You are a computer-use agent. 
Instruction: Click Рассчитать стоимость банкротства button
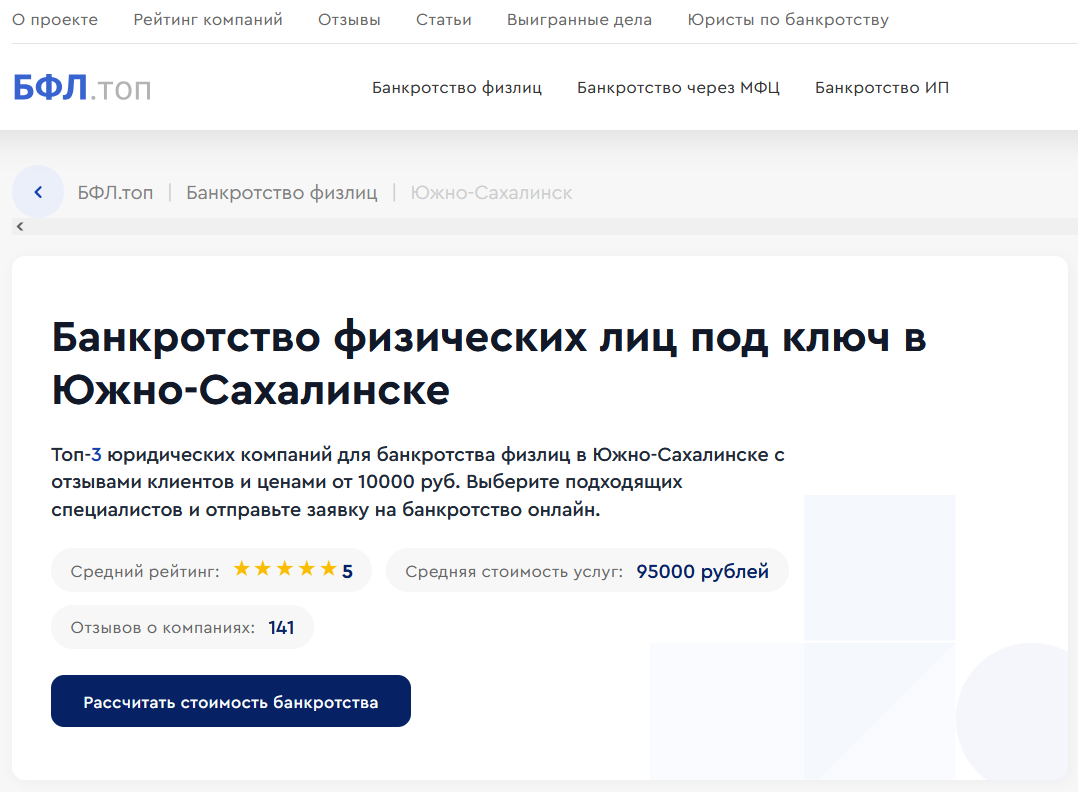231,701
